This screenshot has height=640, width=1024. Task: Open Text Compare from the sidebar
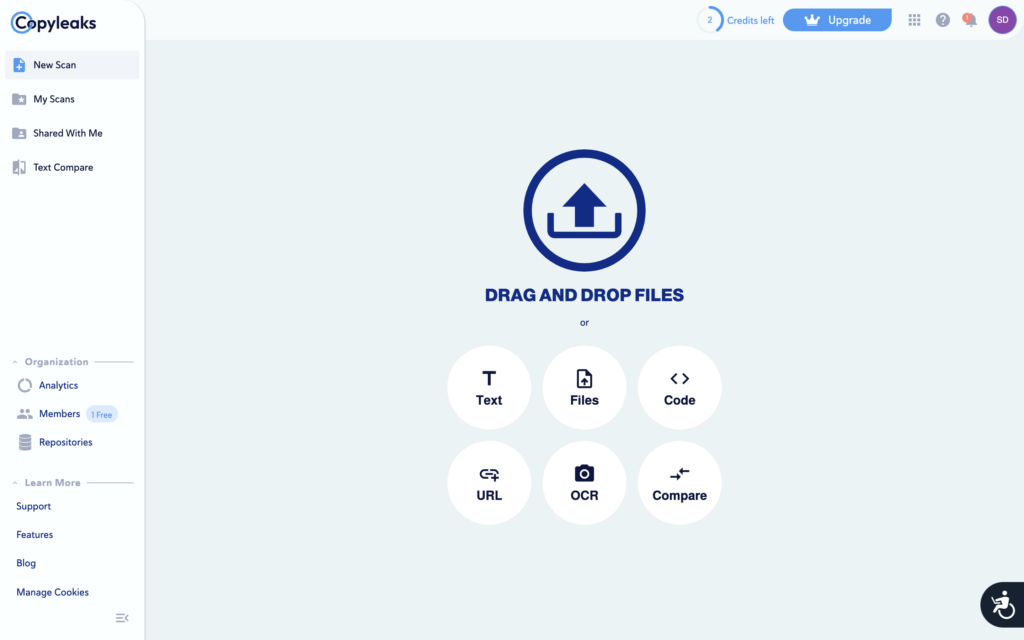pyautogui.click(x=62, y=166)
